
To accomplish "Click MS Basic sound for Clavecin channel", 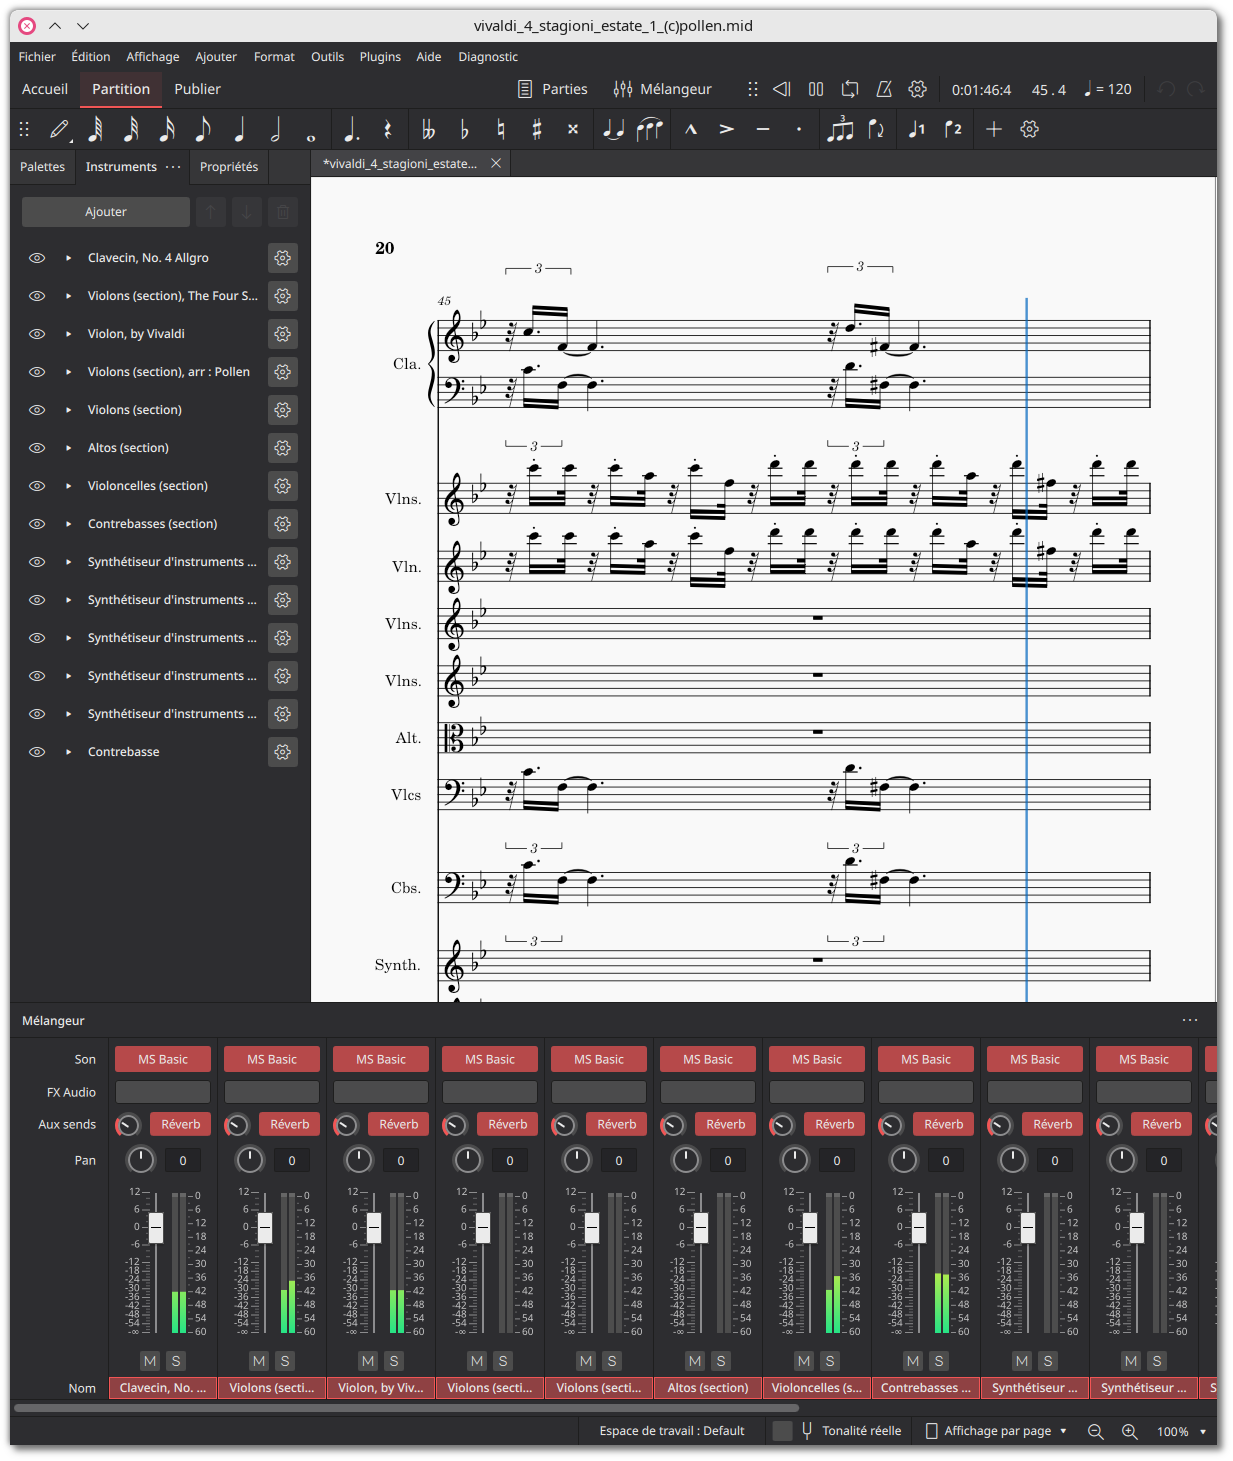I will pos(163,1059).
